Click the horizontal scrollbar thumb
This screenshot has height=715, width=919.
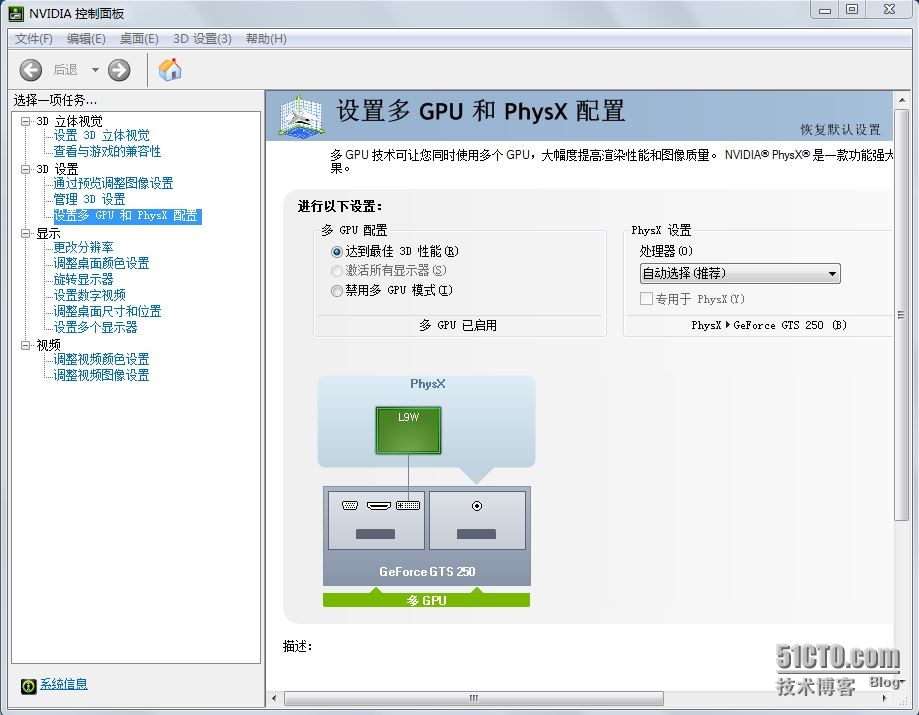(x=474, y=699)
